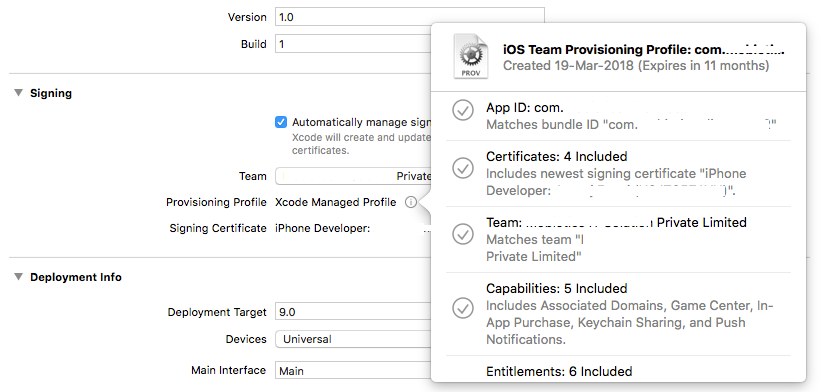Open the Team dropdown
Screen dimensions: 821x392
353,176
